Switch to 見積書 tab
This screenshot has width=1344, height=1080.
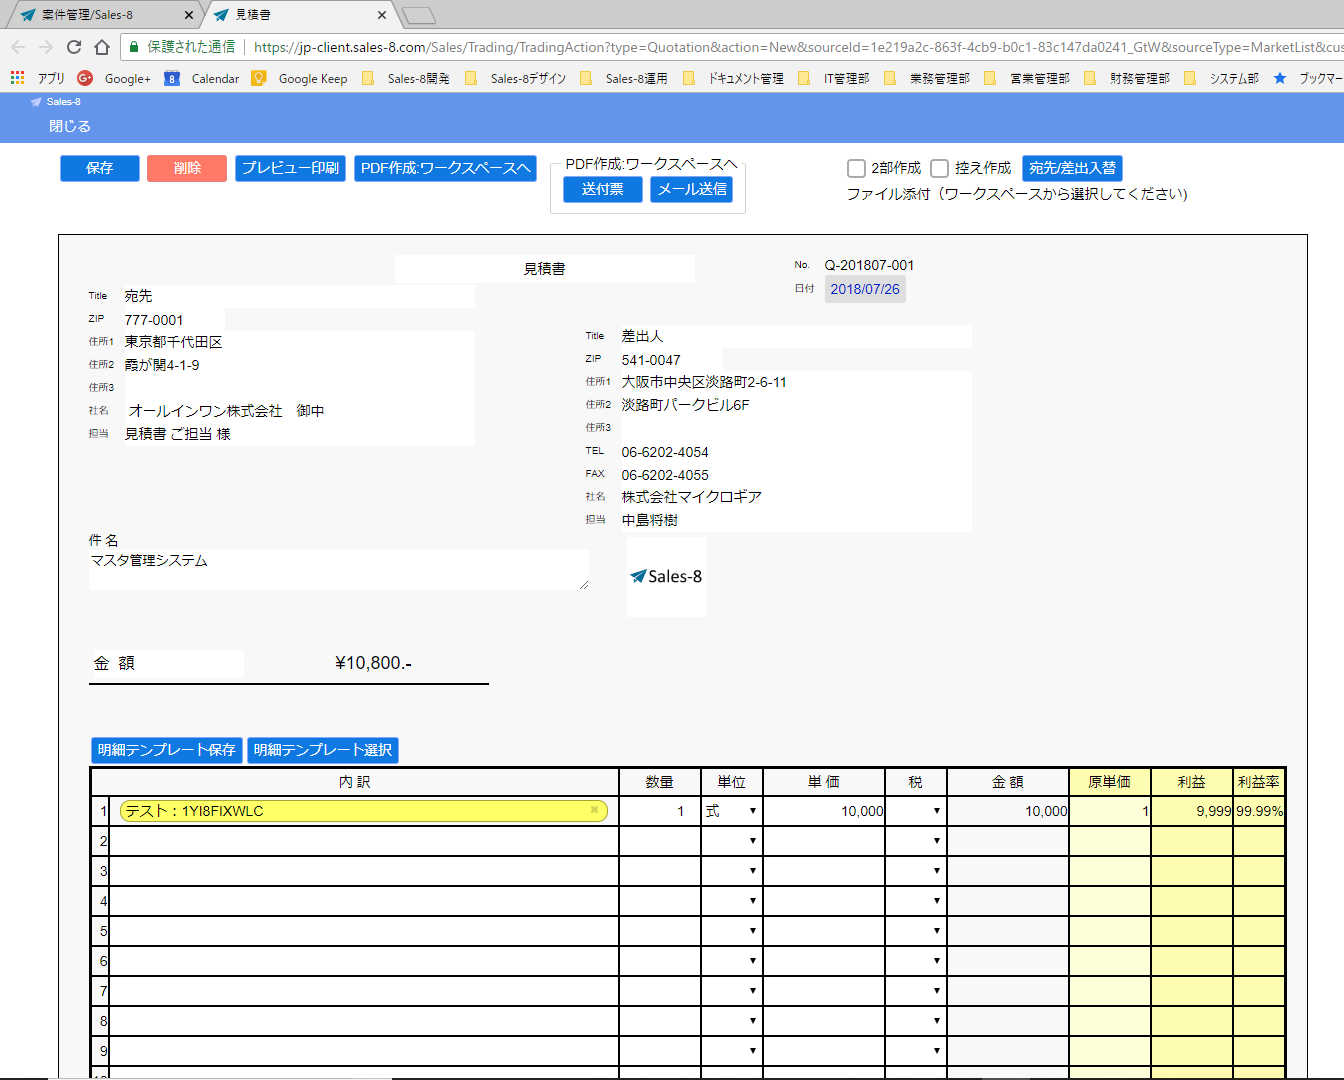click(x=298, y=15)
